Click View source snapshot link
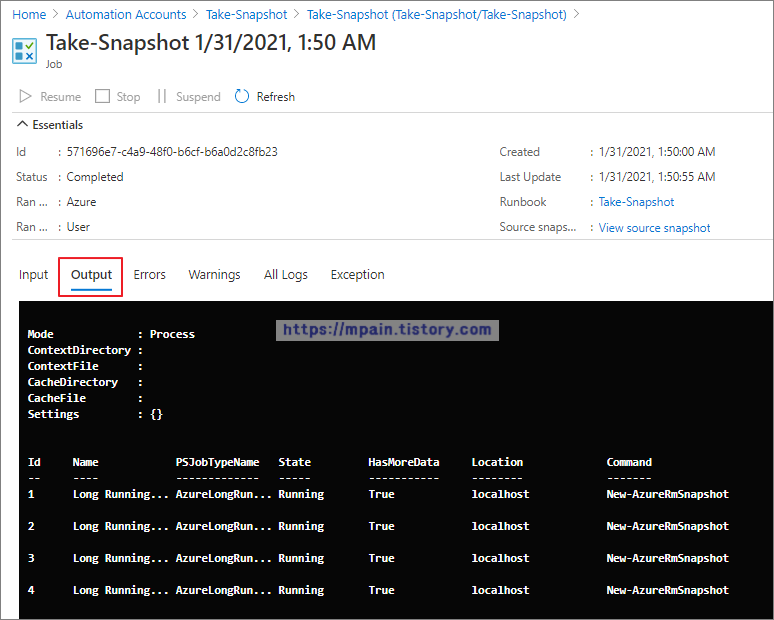This screenshot has height=620, width=774. 654,228
